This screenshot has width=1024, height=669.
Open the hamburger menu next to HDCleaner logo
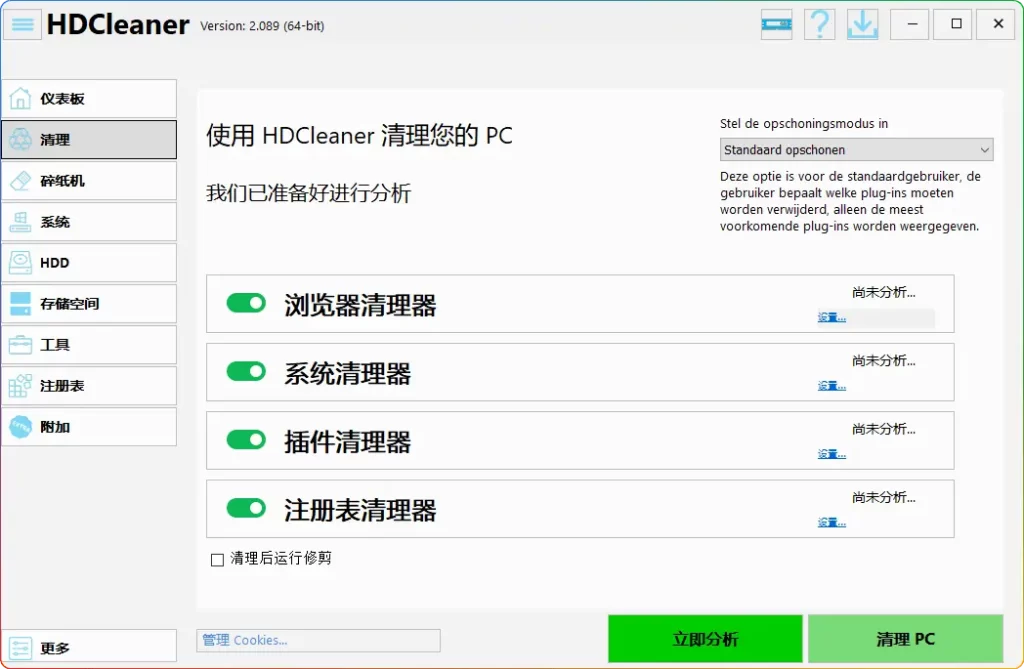pos(22,24)
